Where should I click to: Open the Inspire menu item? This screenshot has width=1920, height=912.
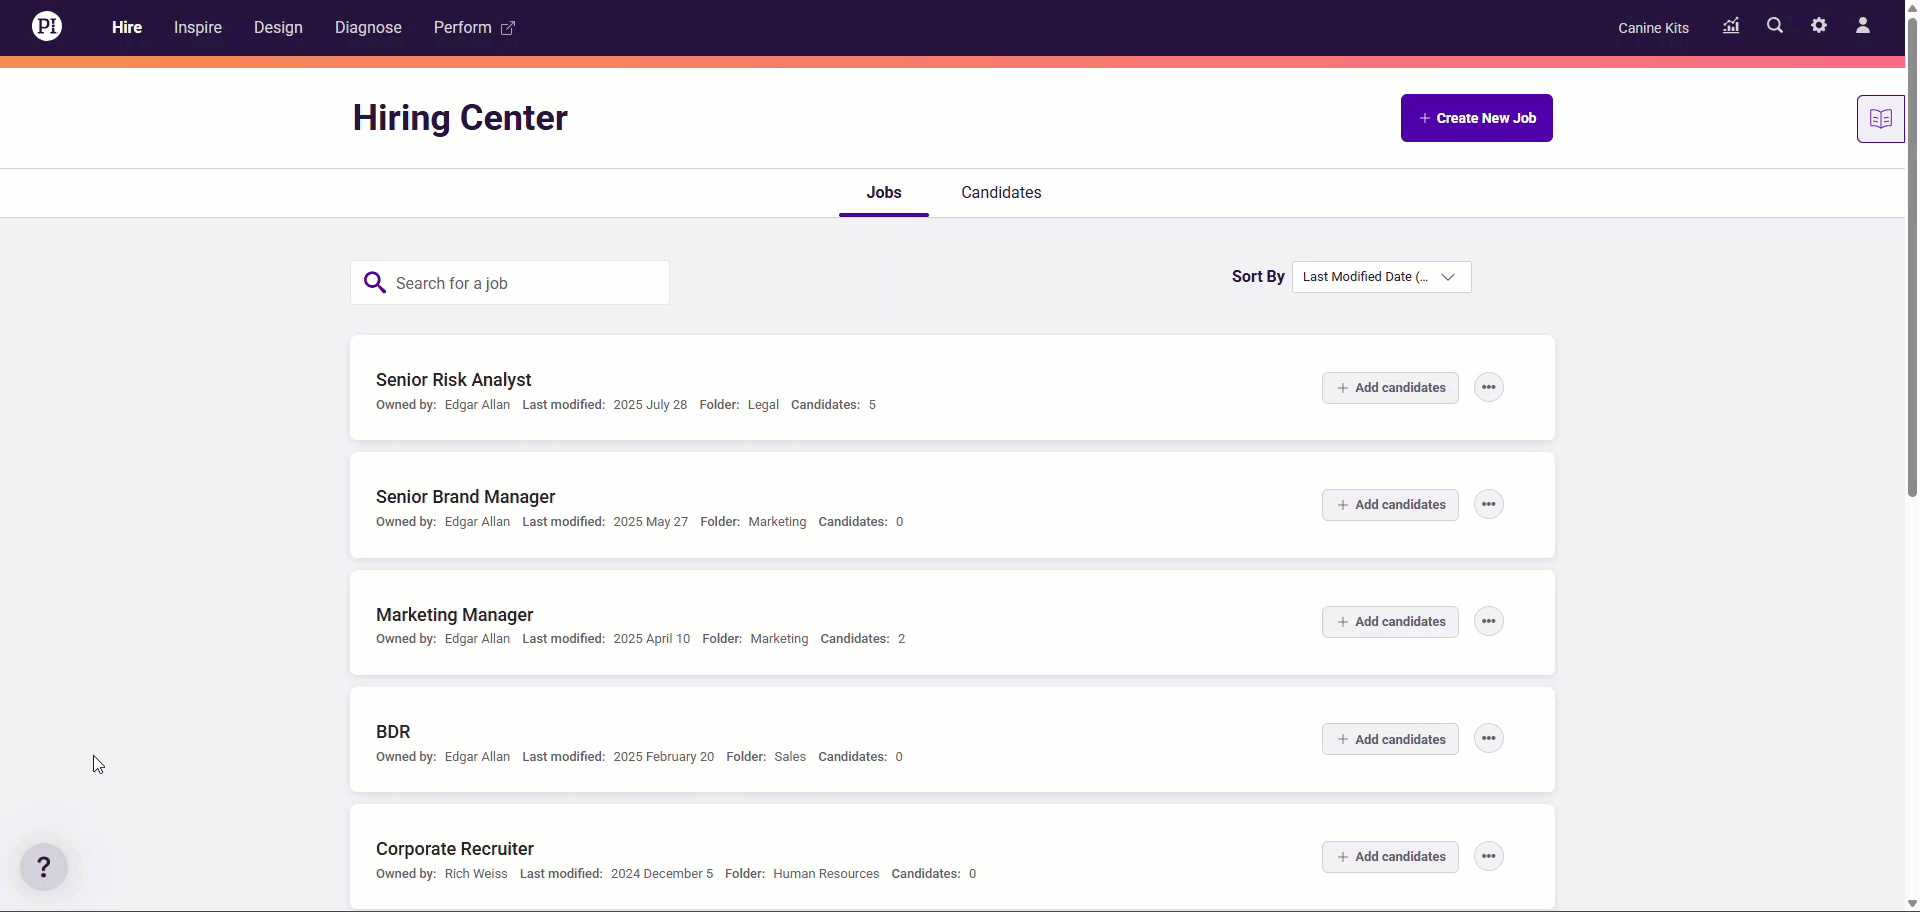coord(198,28)
